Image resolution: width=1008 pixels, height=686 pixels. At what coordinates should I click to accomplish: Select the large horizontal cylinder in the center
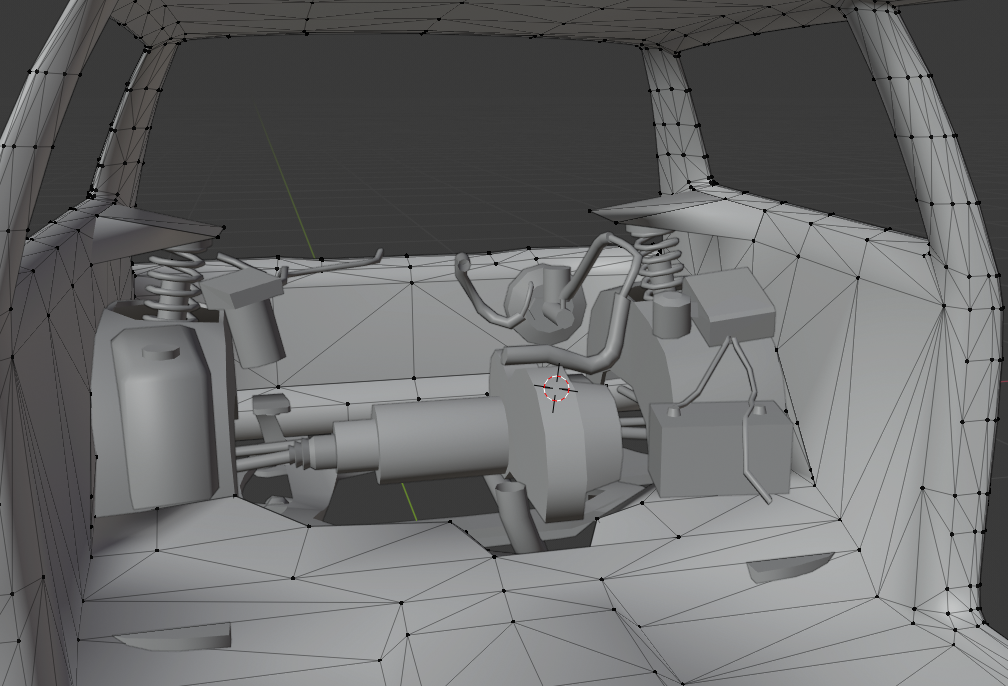(441, 439)
